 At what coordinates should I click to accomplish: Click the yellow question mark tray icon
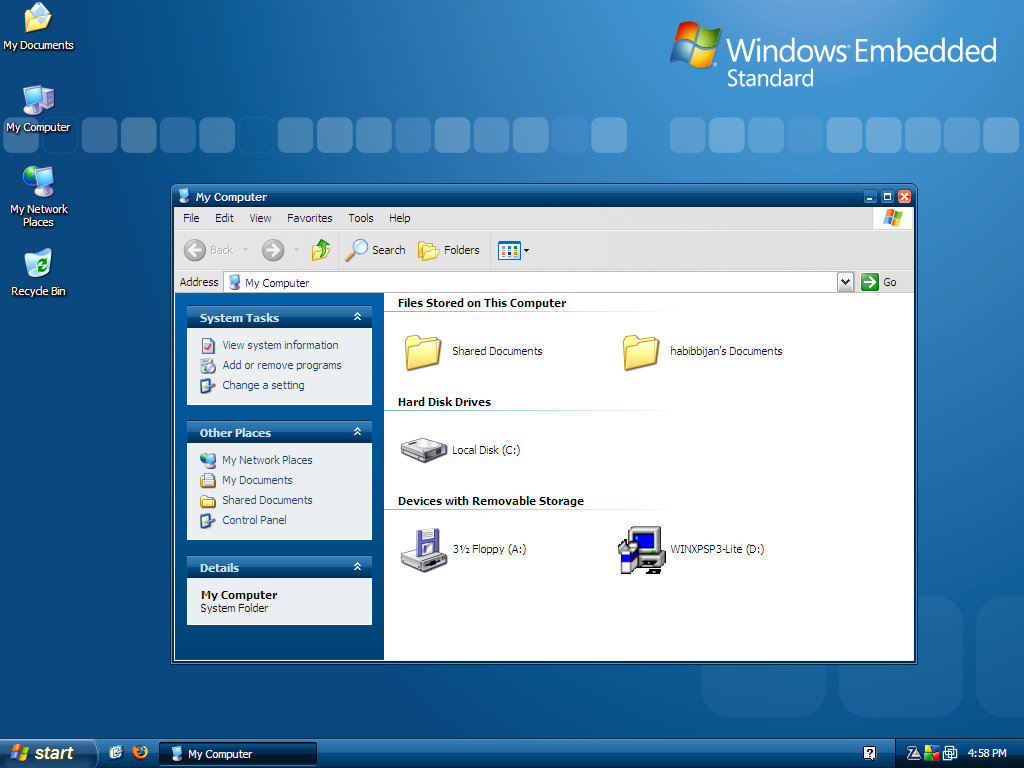pos(869,754)
